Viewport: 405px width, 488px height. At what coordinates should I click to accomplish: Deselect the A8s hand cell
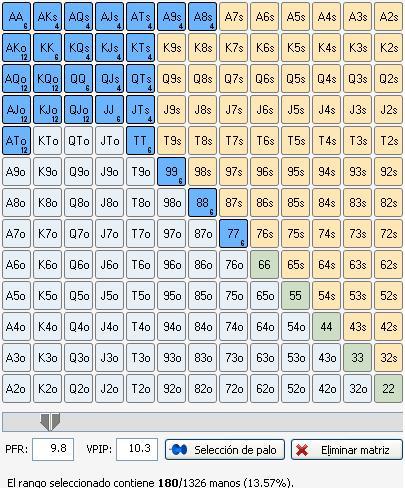pyautogui.click(x=202, y=17)
